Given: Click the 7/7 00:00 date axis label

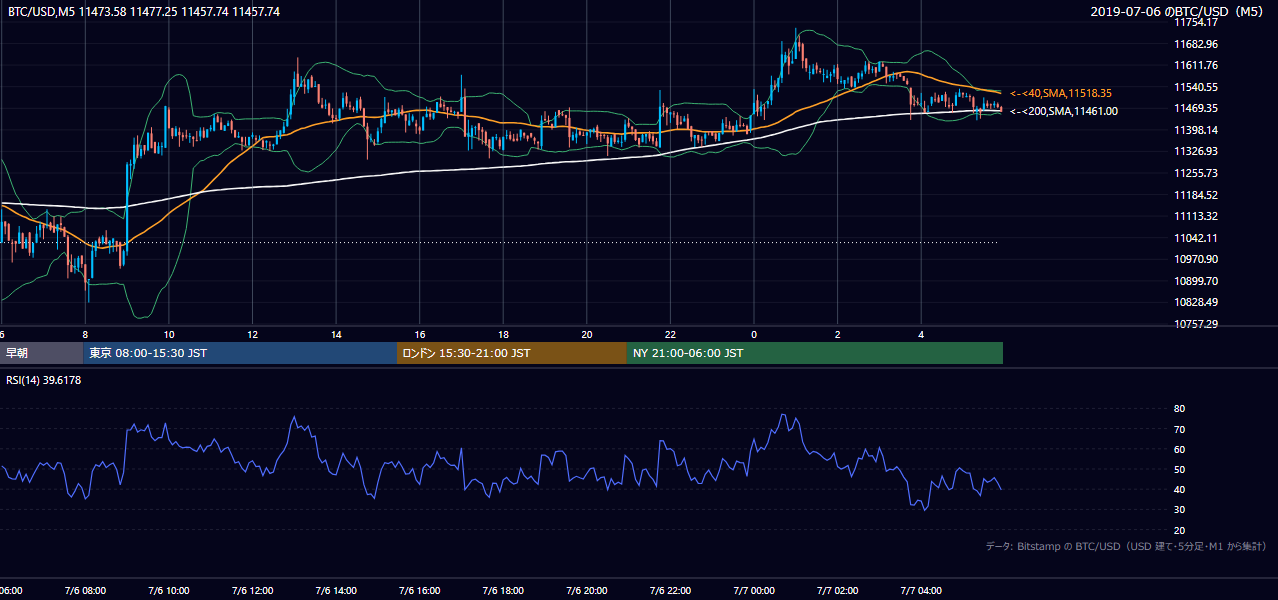Looking at the screenshot, I should [x=754, y=590].
